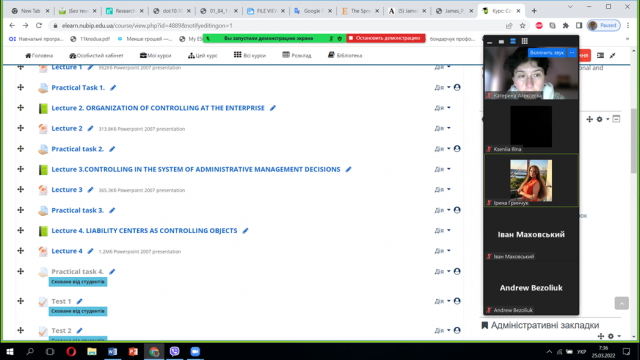640x360 pixels.
Task: Click the Остановить демонстрацию button
Action: click(x=386, y=38)
